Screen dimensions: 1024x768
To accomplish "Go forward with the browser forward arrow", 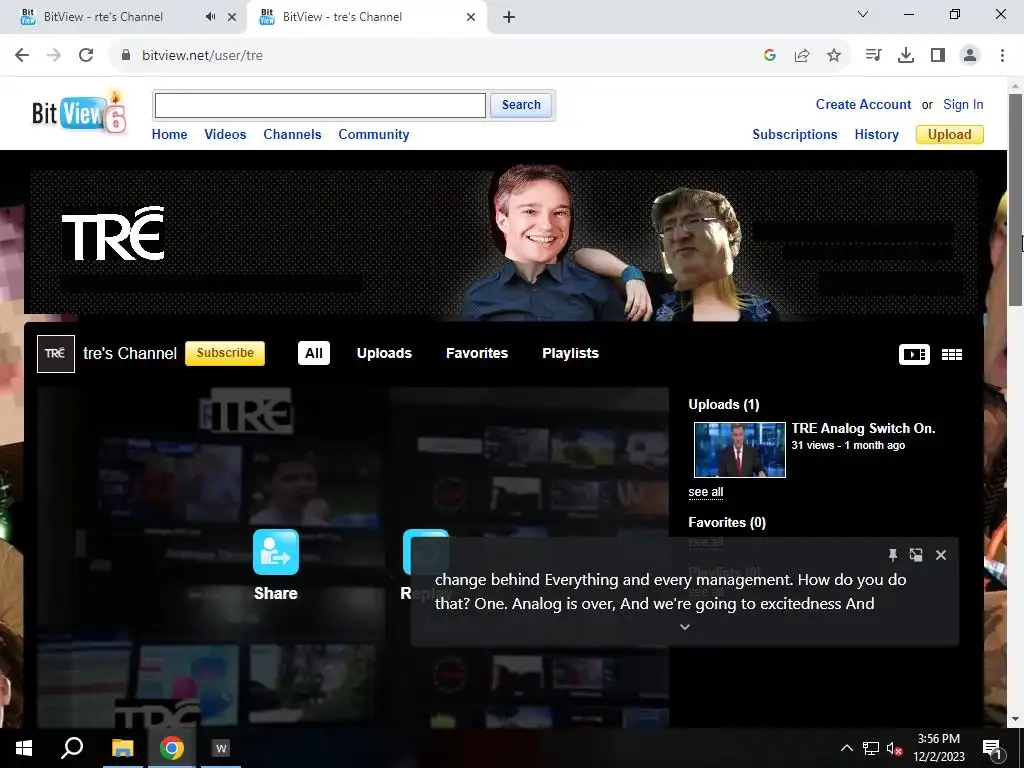I will [54, 55].
